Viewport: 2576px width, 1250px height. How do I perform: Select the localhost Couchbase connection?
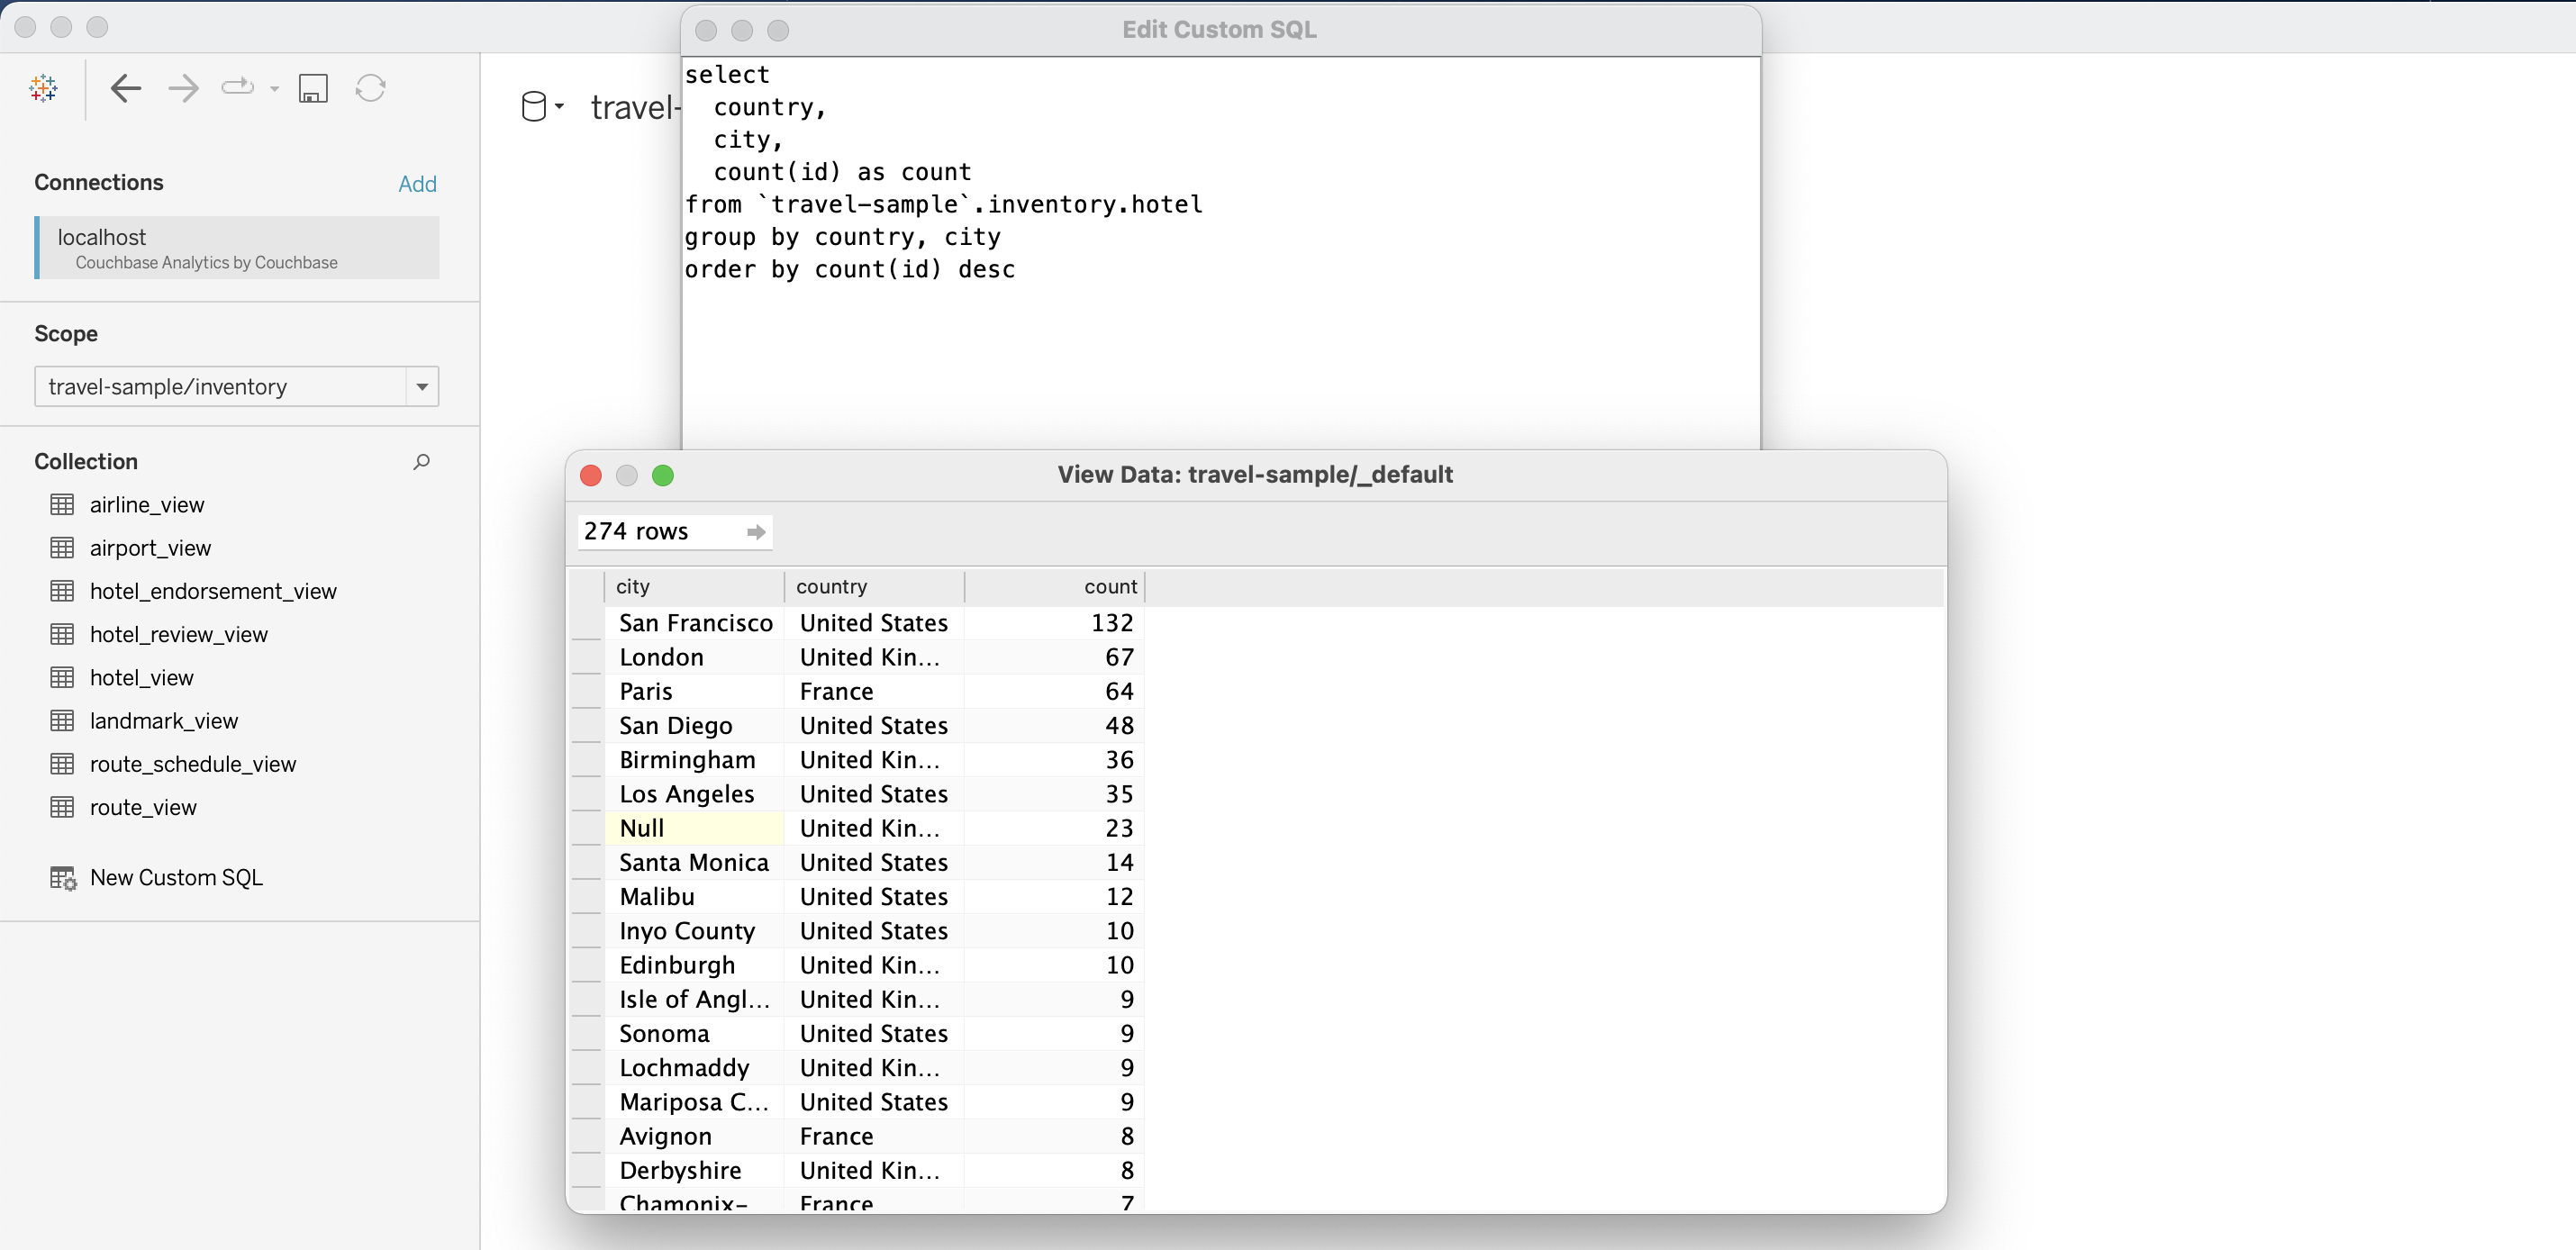(237, 248)
